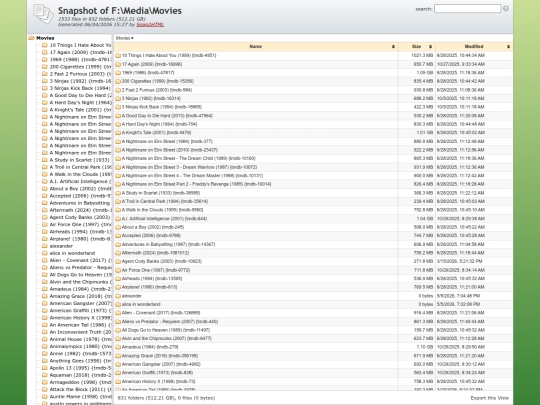The image size is (540, 405).
Task: Click the Export this View link
Action: click(x=489, y=398)
